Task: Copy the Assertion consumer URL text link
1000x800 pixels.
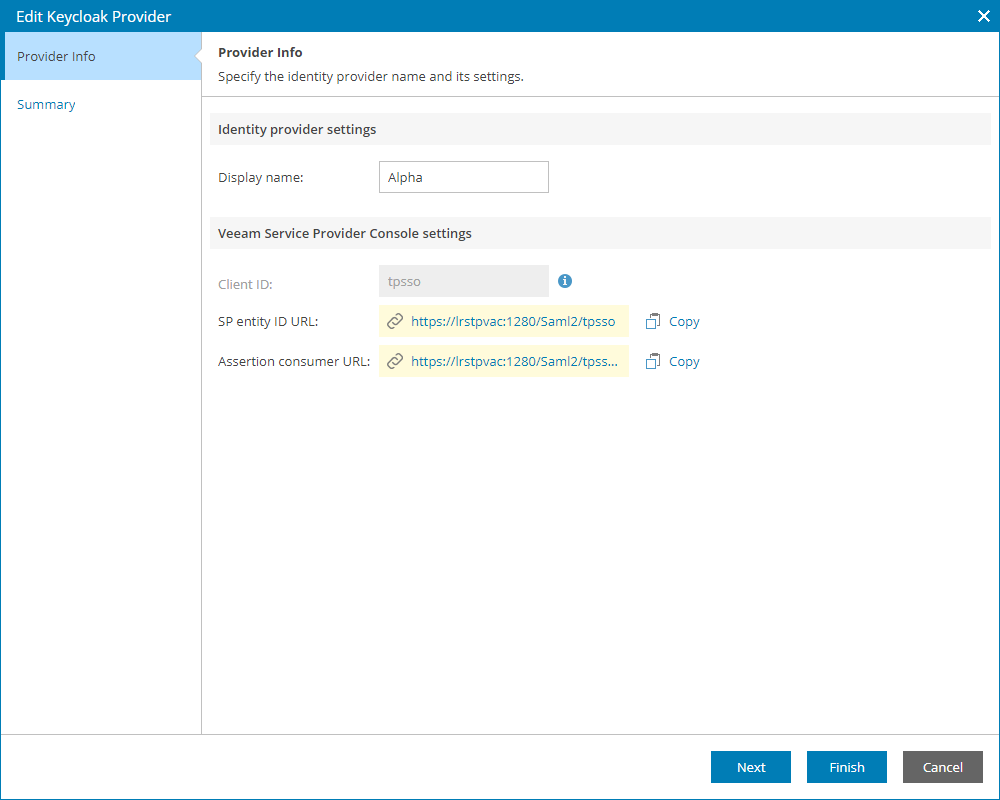Action: (684, 362)
